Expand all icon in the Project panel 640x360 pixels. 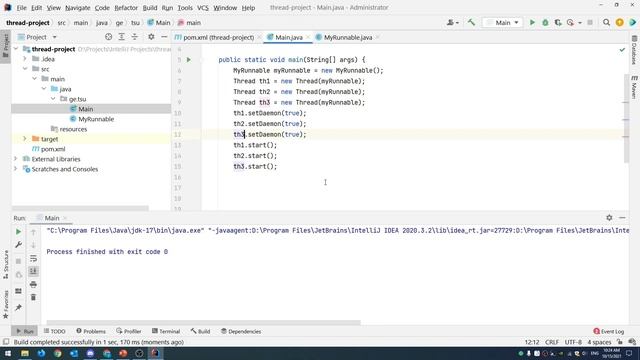click(122, 37)
